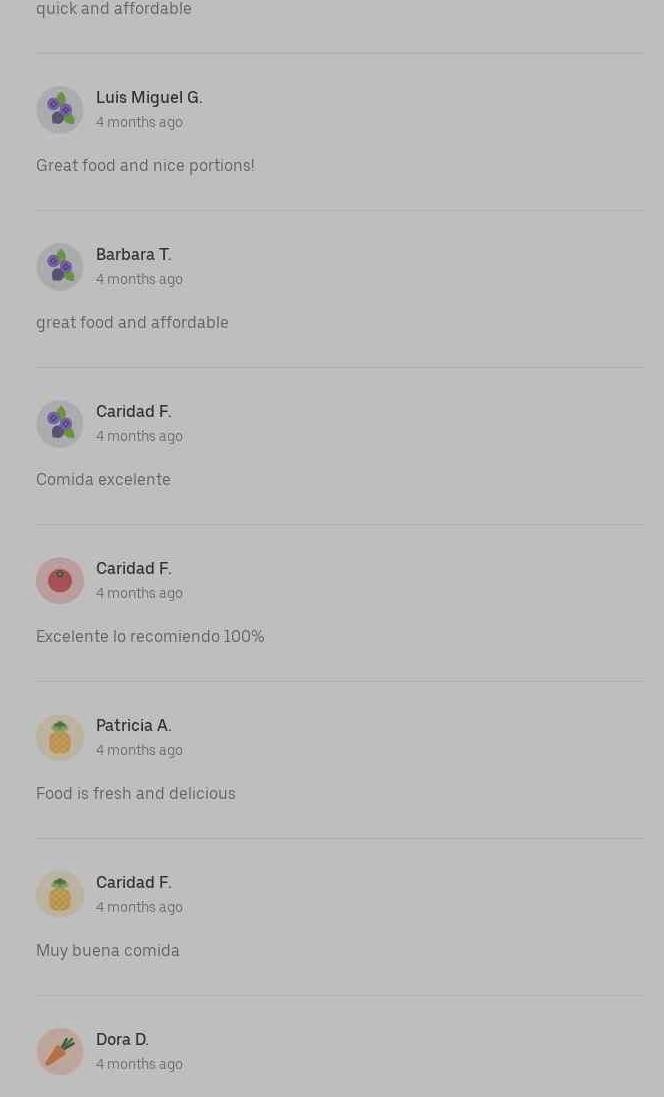Click 'Great food and nice portions!' review text
The image size is (664, 1097).
point(146,166)
